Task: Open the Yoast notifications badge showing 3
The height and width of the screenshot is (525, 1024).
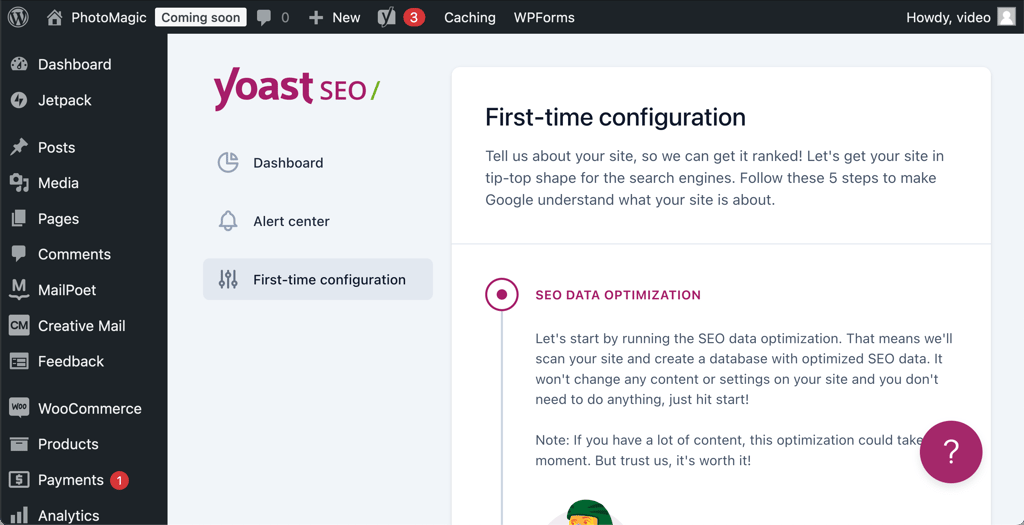Action: coord(414,18)
